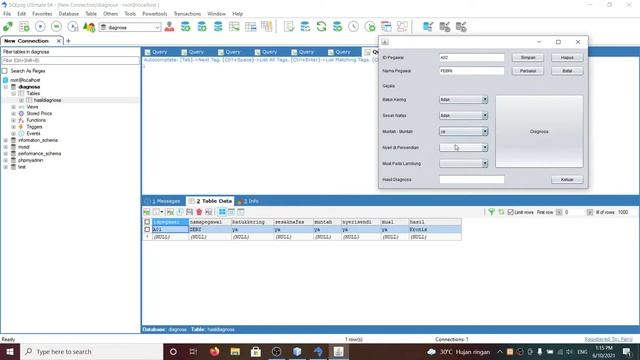Add a new connection tab with plus

[x=68, y=41]
